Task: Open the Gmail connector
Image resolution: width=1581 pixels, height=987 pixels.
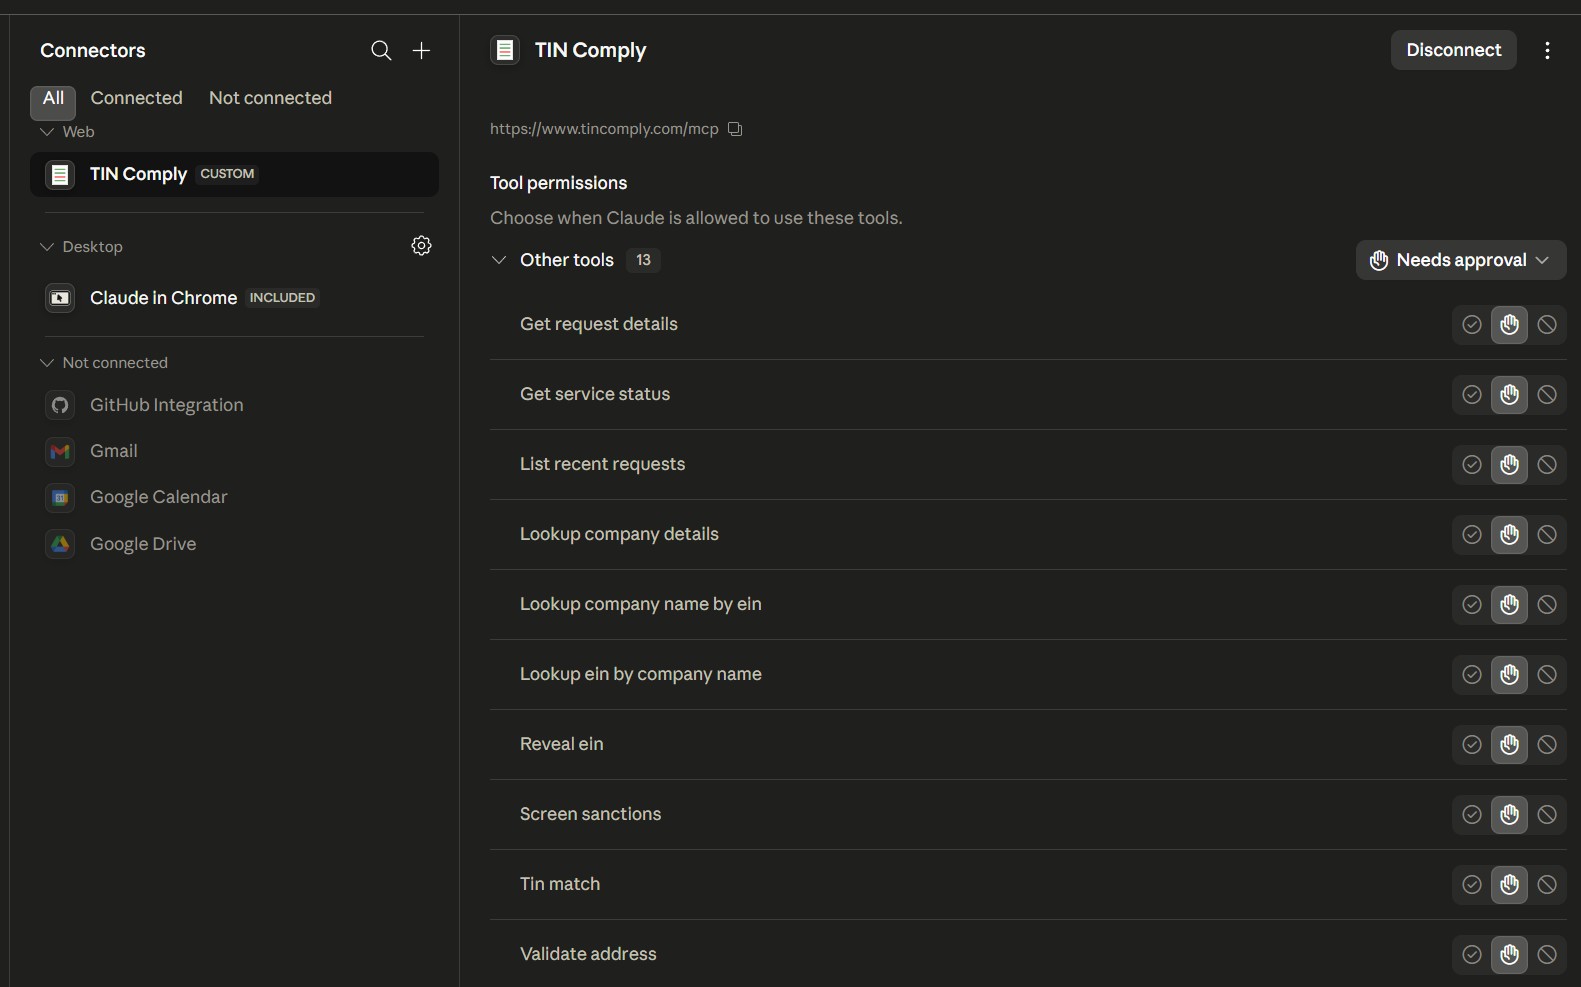Action: [234, 451]
